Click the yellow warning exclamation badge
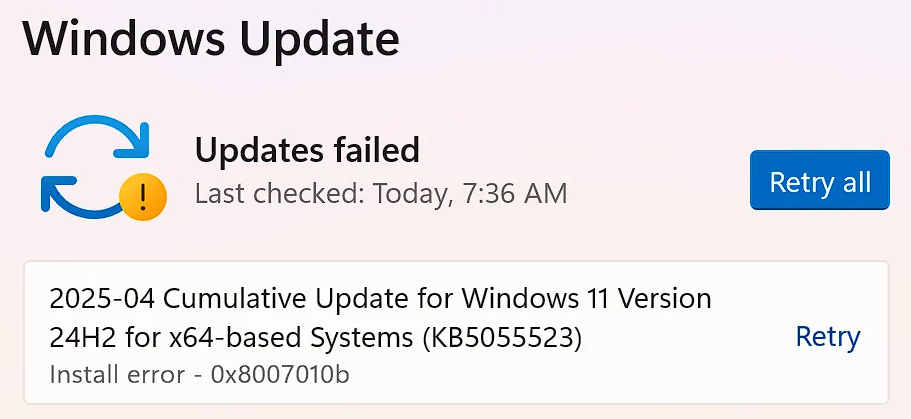This screenshot has height=419, width=911. point(143,196)
